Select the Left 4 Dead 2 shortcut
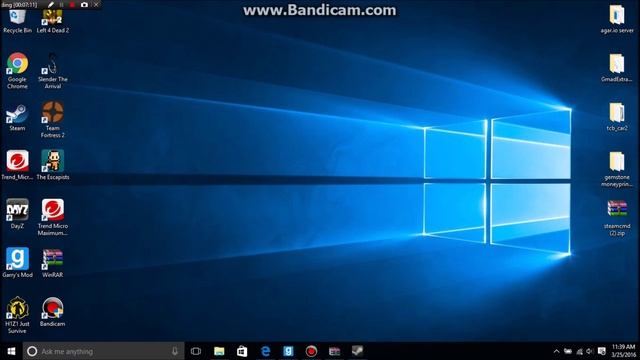The height and width of the screenshot is (360, 640). tap(53, 21)
